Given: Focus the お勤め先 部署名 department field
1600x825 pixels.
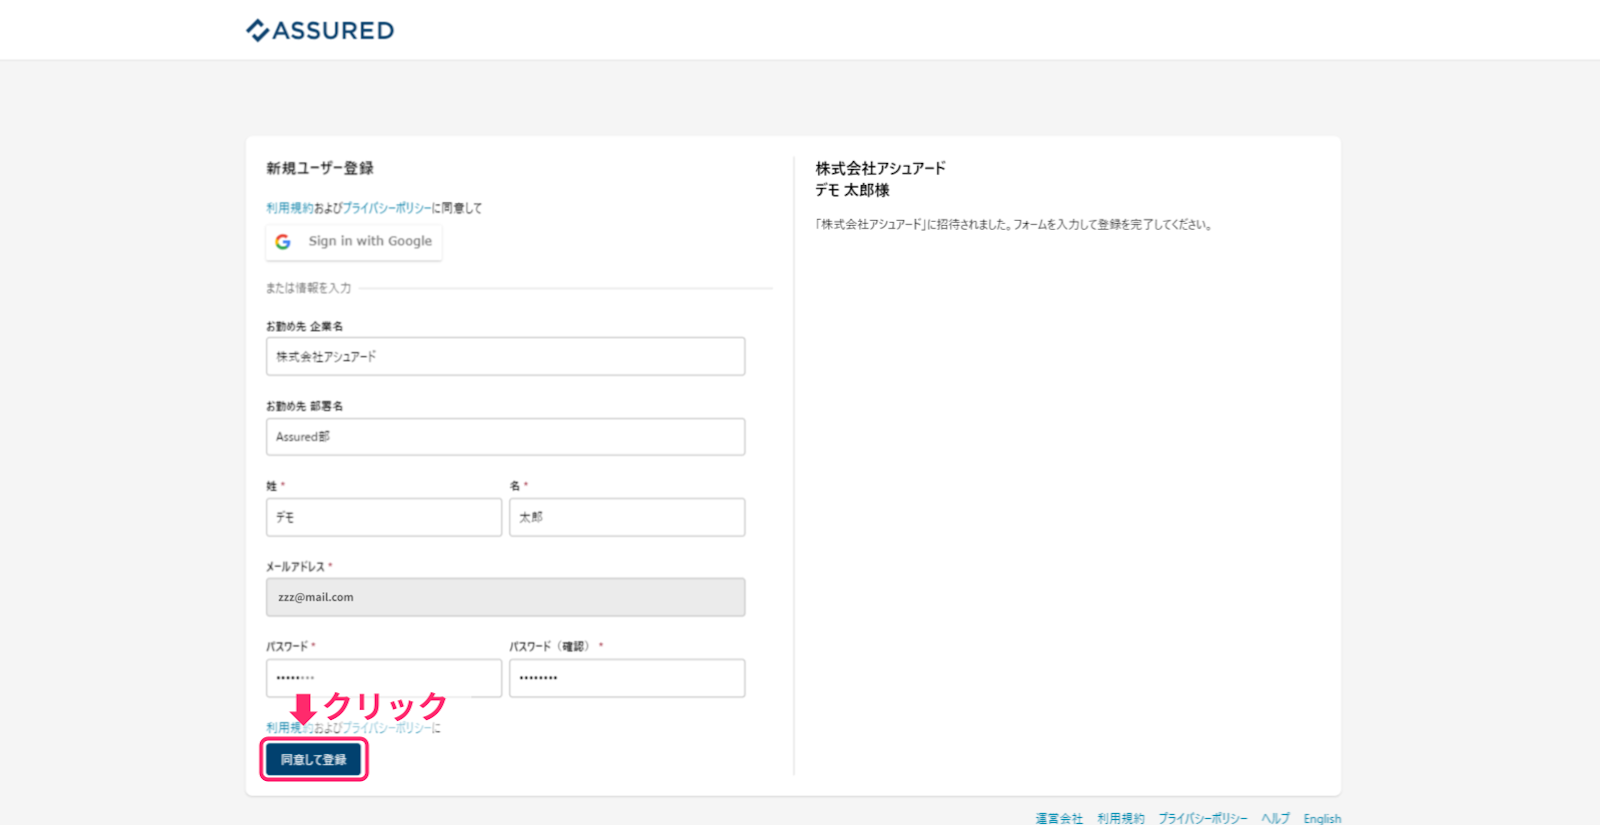Looking at the screenshot, I should [x=505, y=437].
